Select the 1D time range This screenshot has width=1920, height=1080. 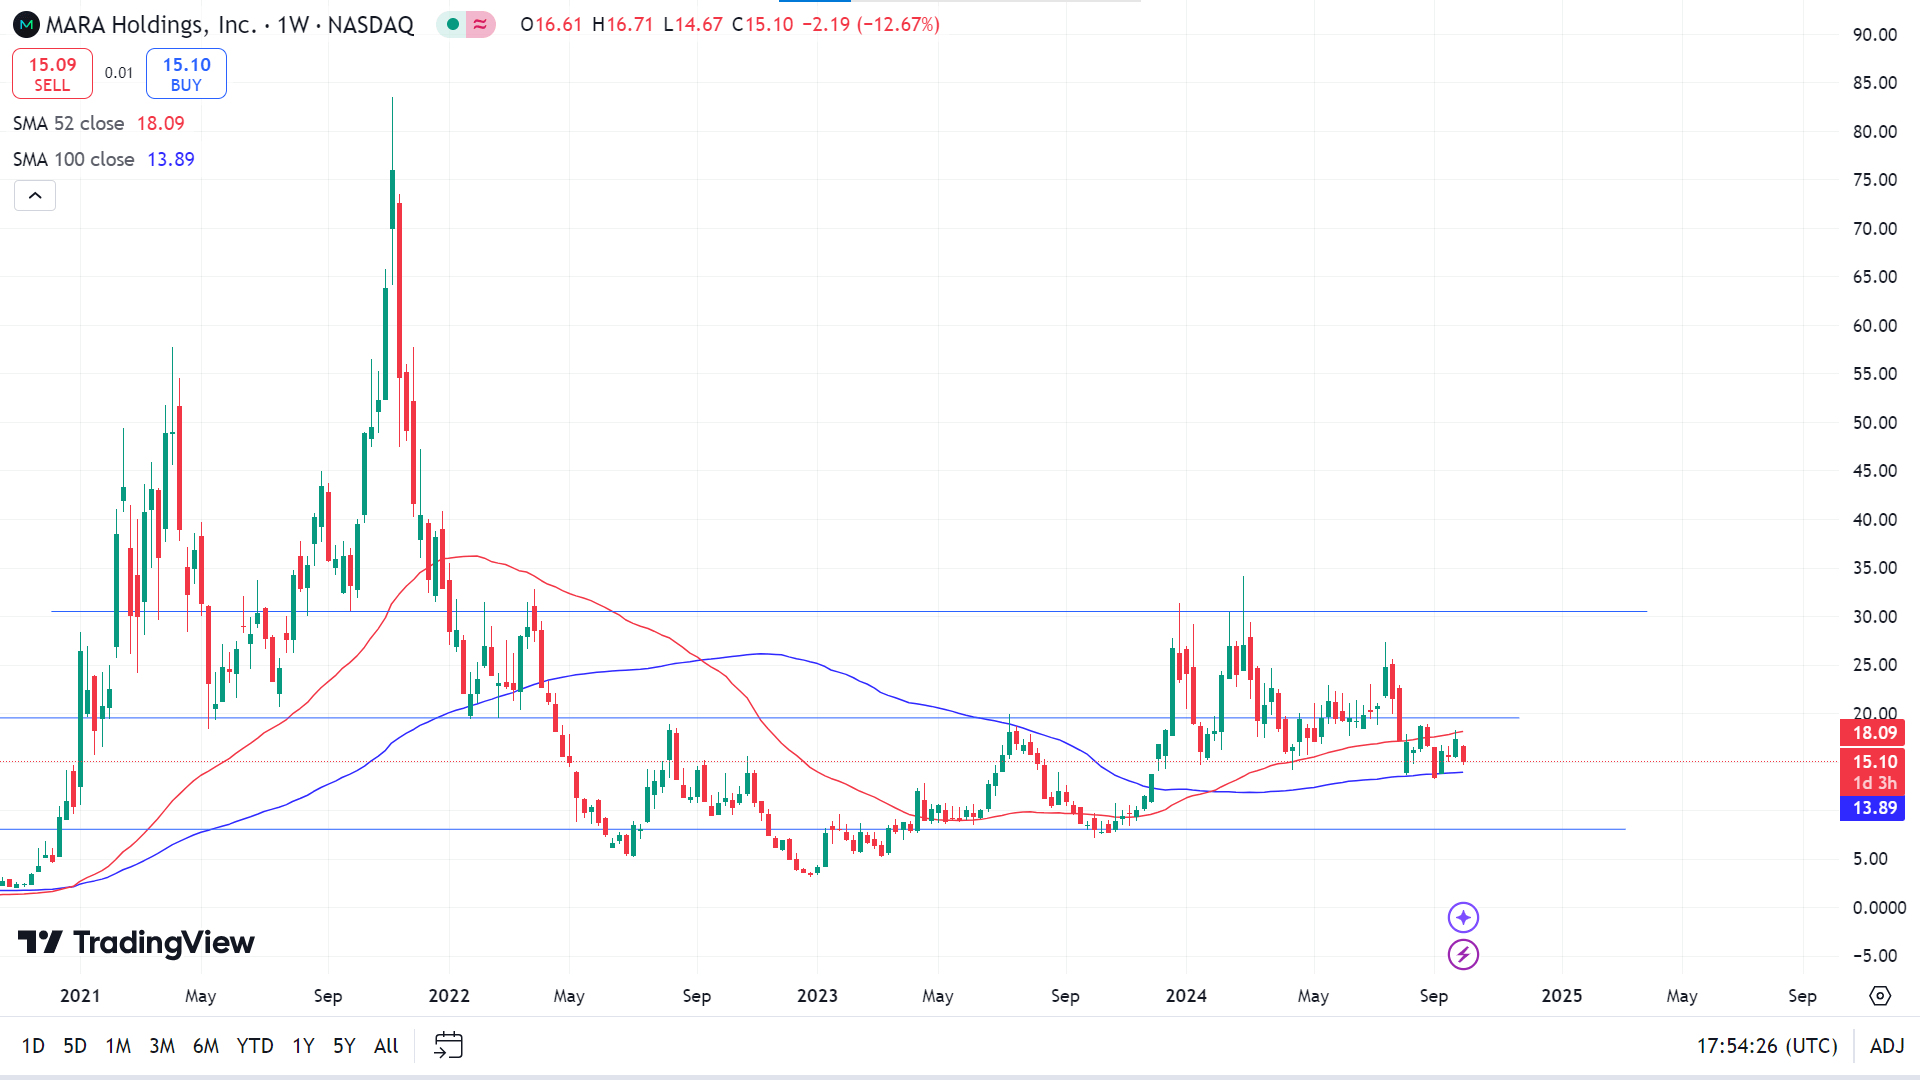33,1046
